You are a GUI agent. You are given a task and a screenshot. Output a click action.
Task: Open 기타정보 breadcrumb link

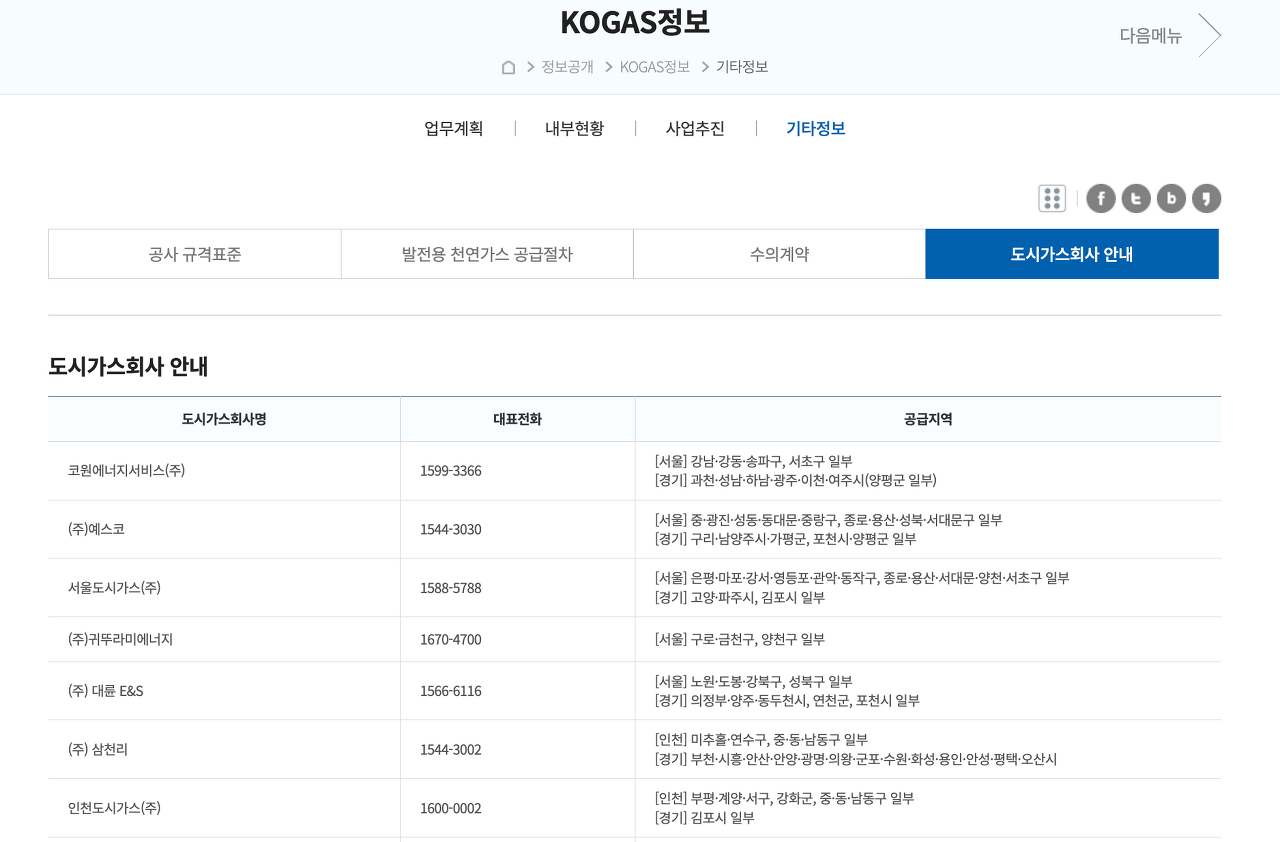pyautogui.click(x=742, y=67)
